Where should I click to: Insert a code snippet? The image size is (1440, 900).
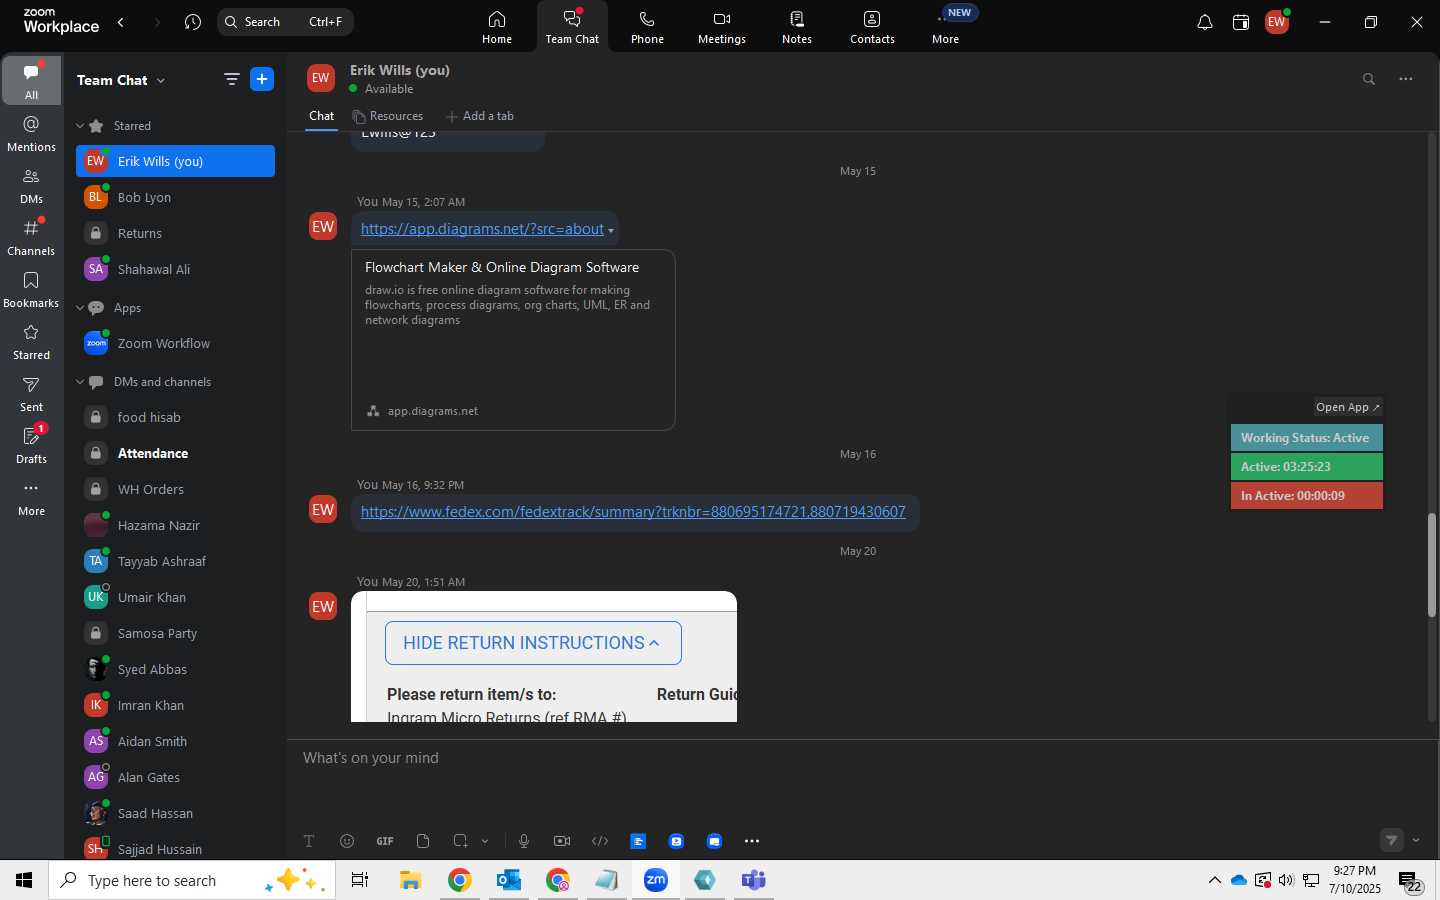point(600,841)
